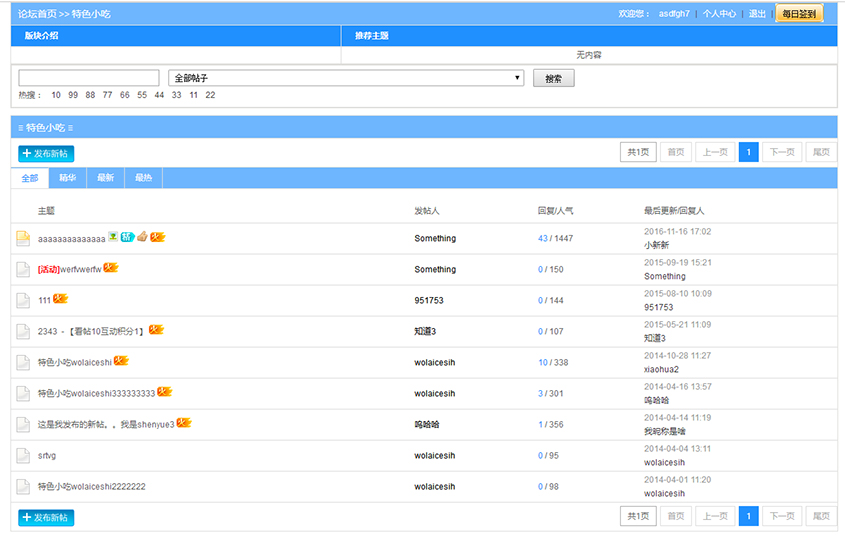This screenshot has height=535, width=845.
Task: Click poster name 951753 in 发帖人 column
Action: pyautogui.click(x=429, y=301)
